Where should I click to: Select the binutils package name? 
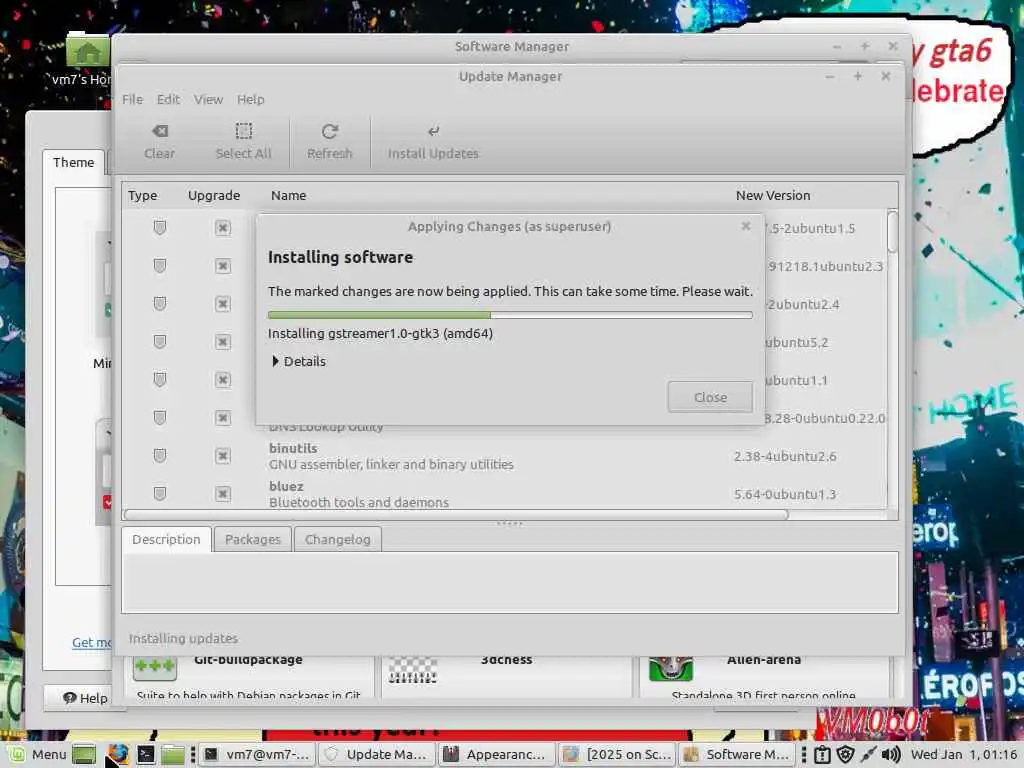293,448
